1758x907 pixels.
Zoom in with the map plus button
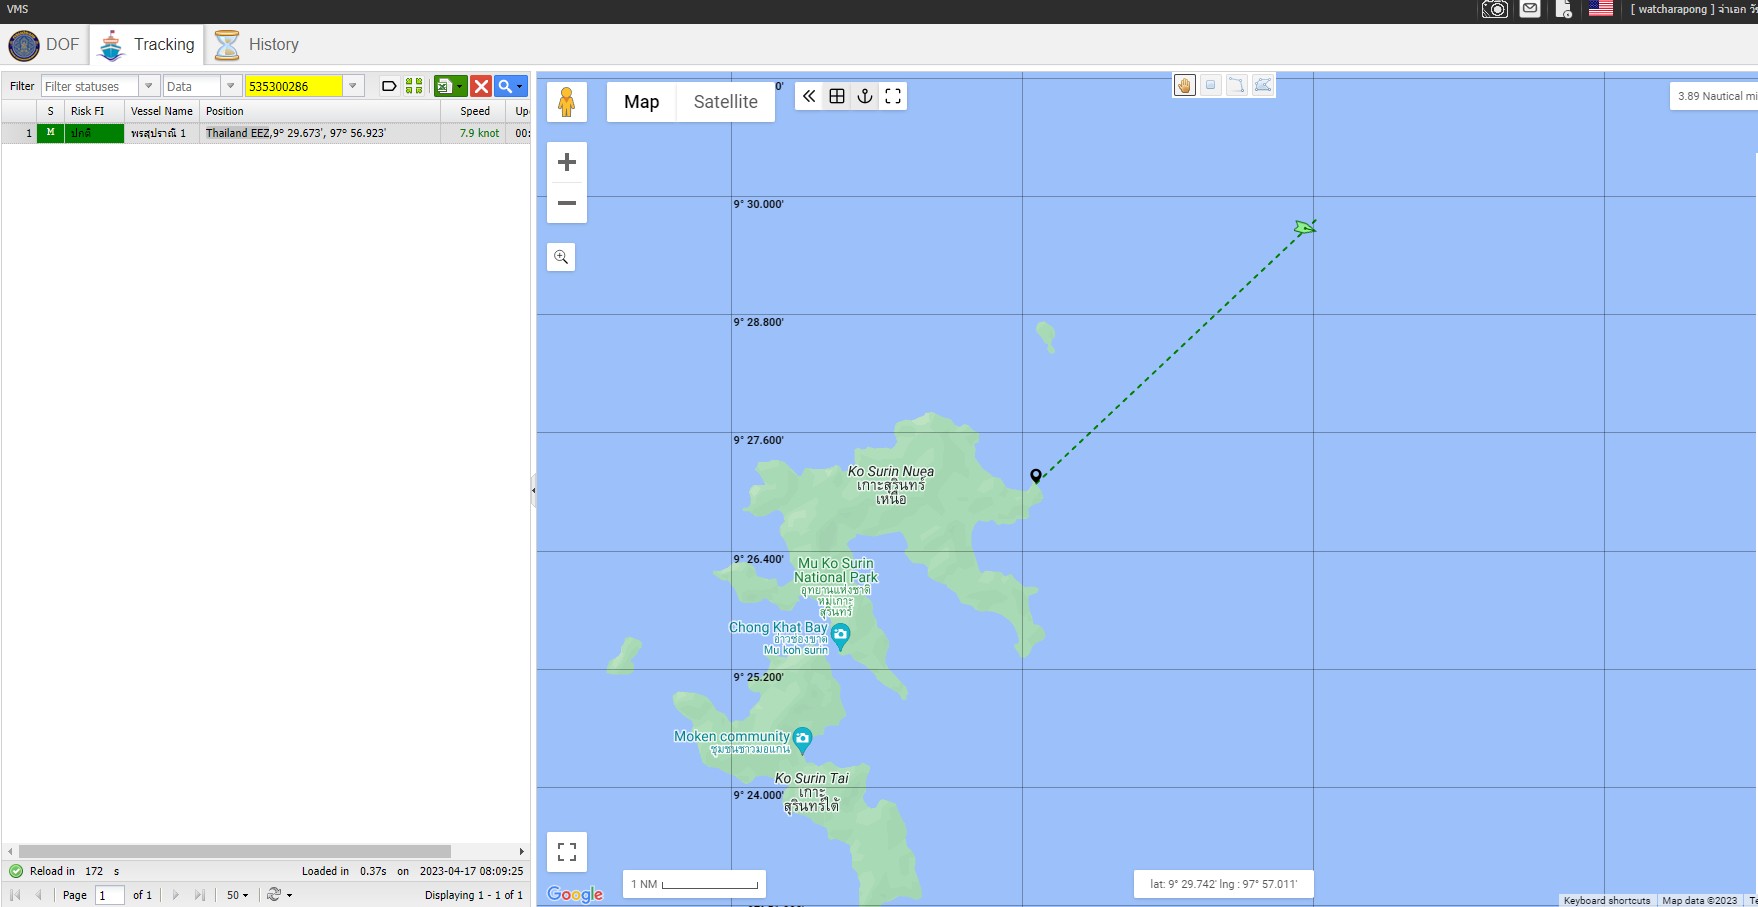point(567,162)
